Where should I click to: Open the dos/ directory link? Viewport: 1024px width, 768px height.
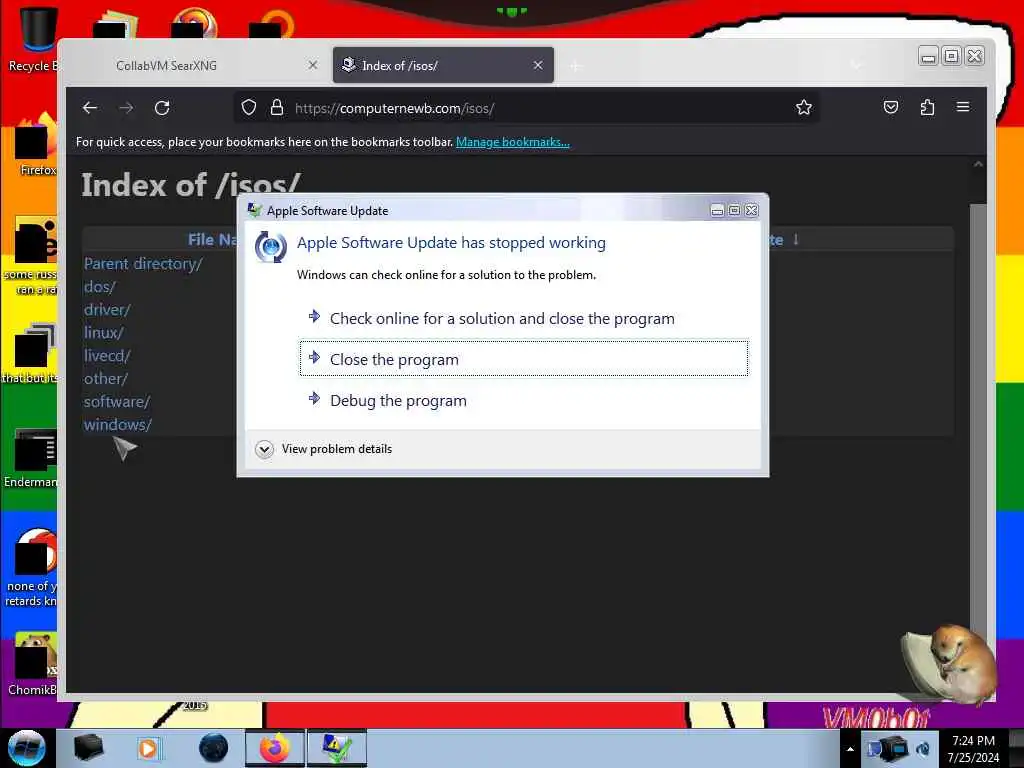tap(99, 287)
